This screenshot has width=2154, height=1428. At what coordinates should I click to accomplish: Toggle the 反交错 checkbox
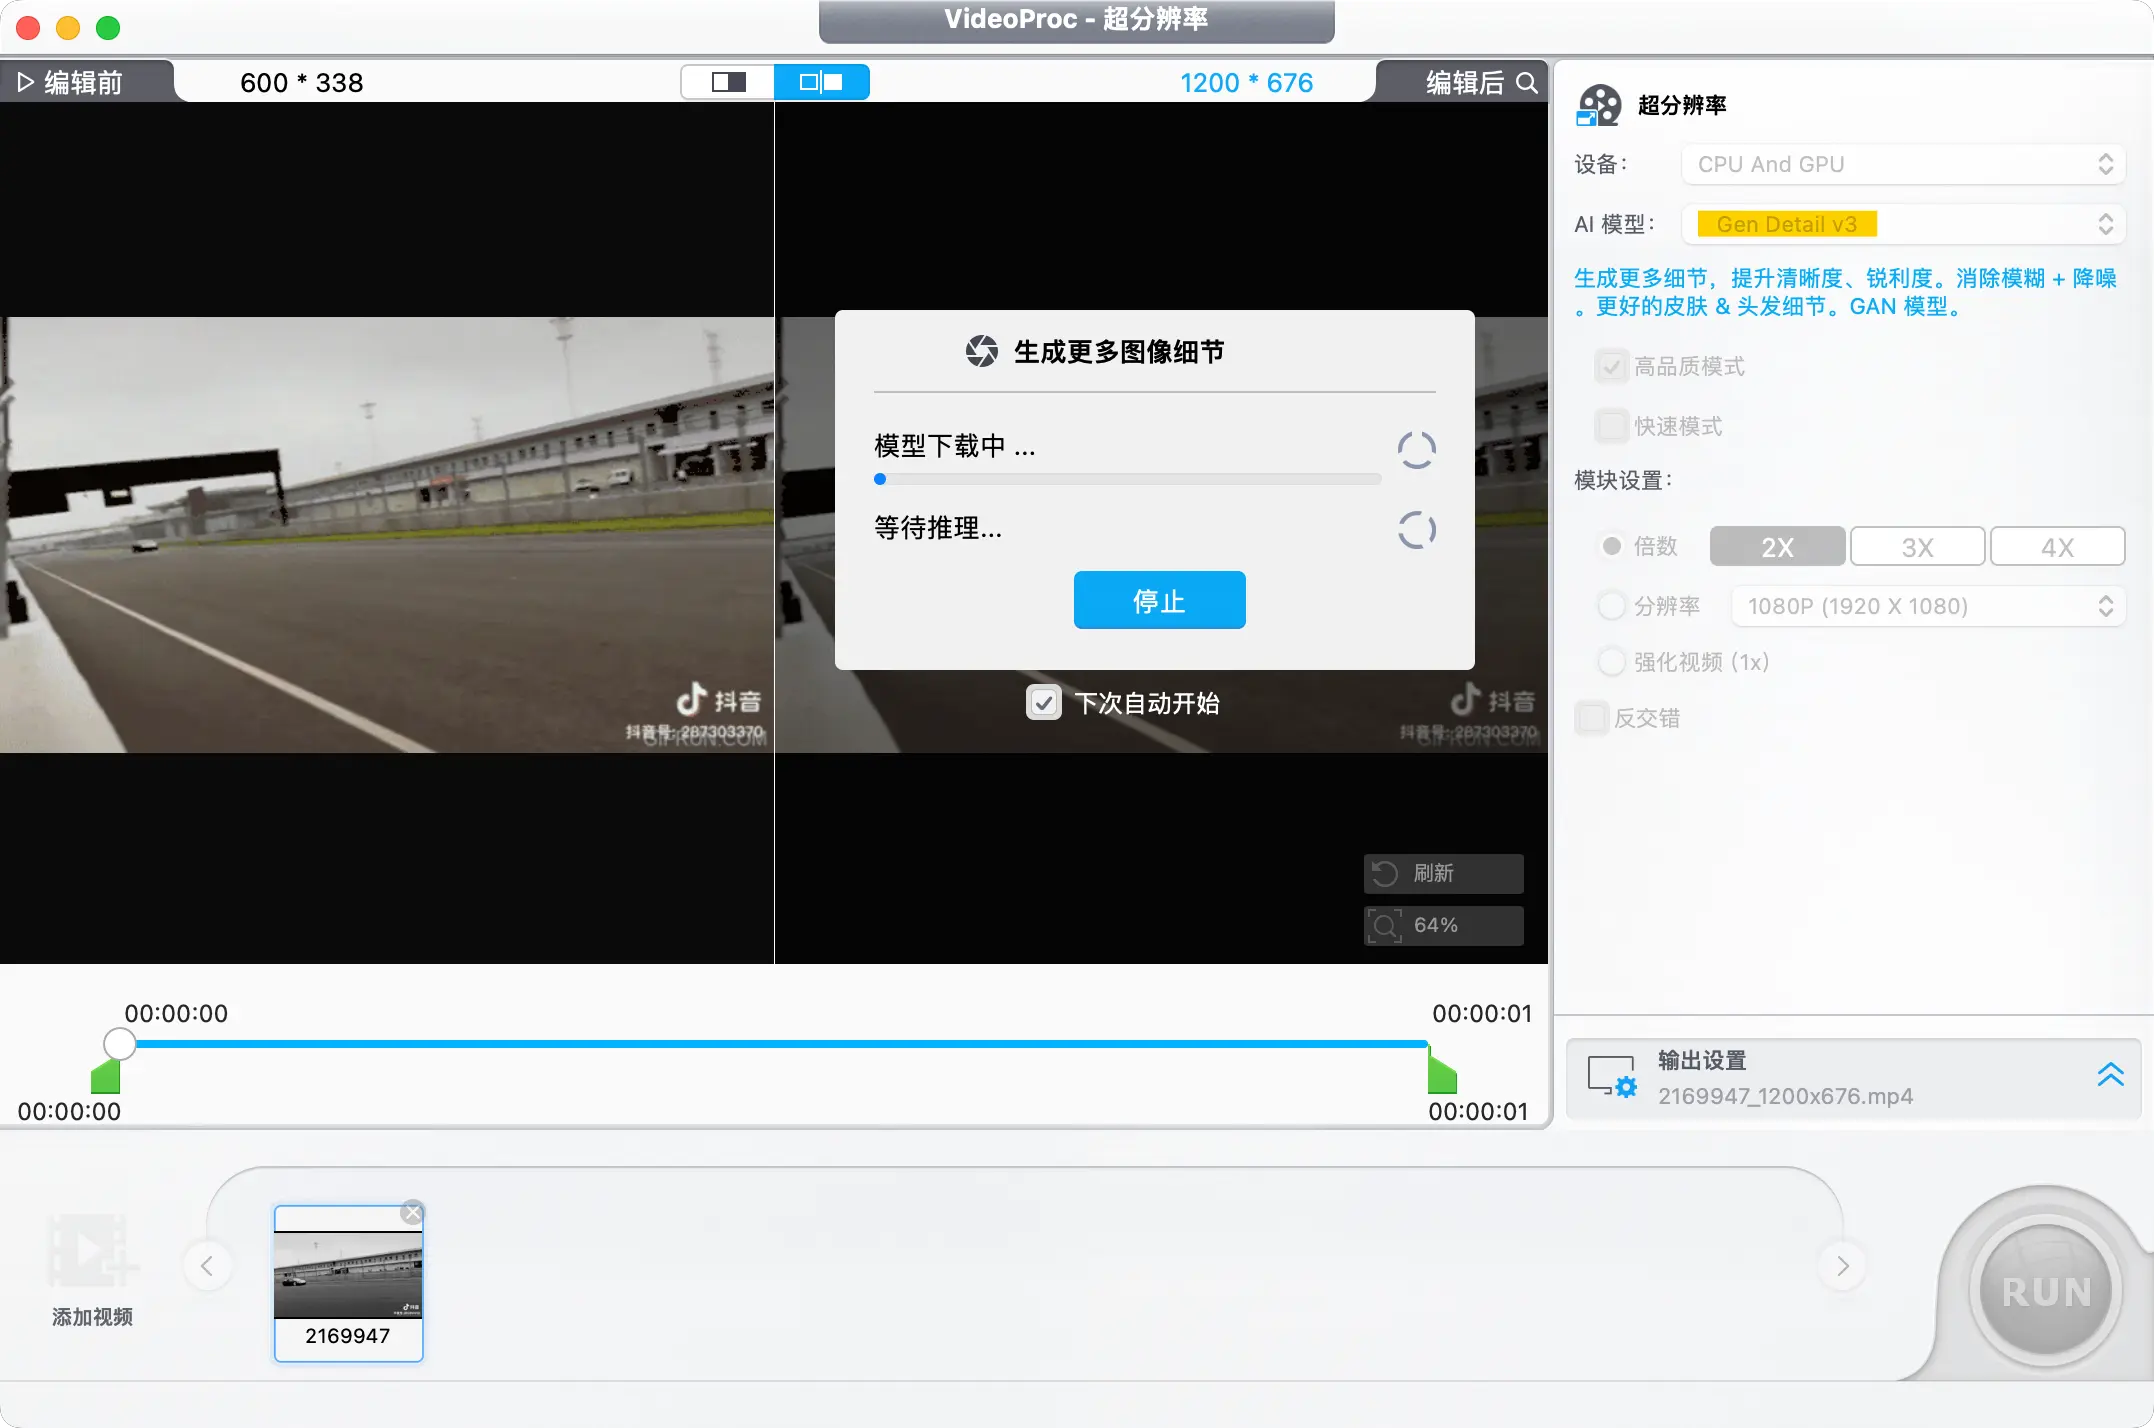click(1591, 718)
